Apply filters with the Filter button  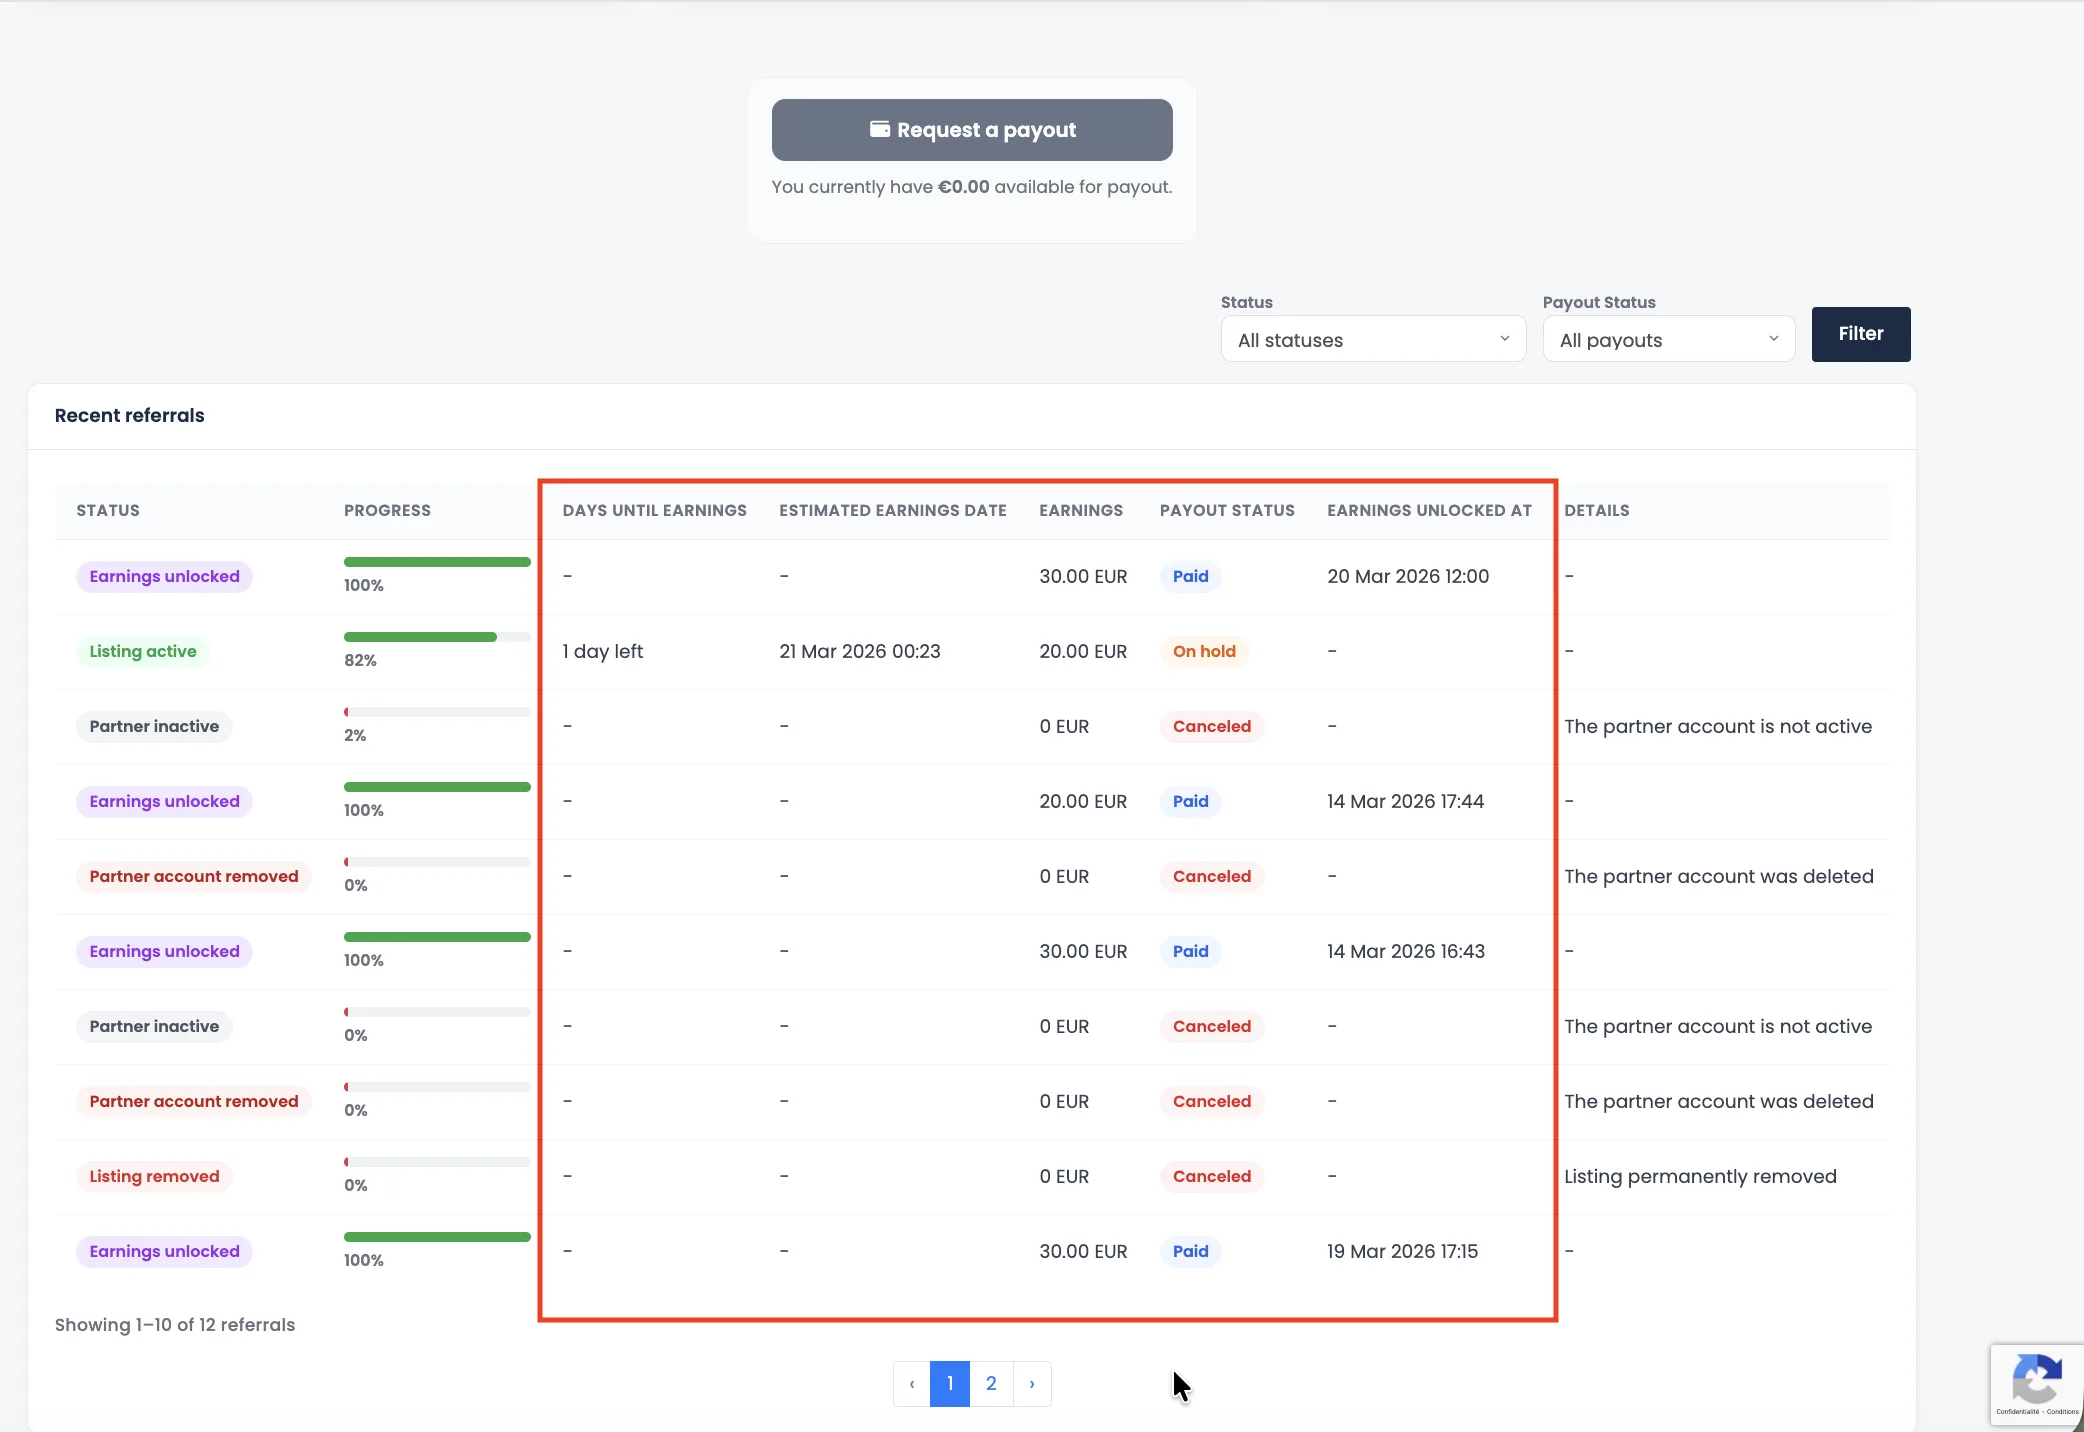point(1861,334)
